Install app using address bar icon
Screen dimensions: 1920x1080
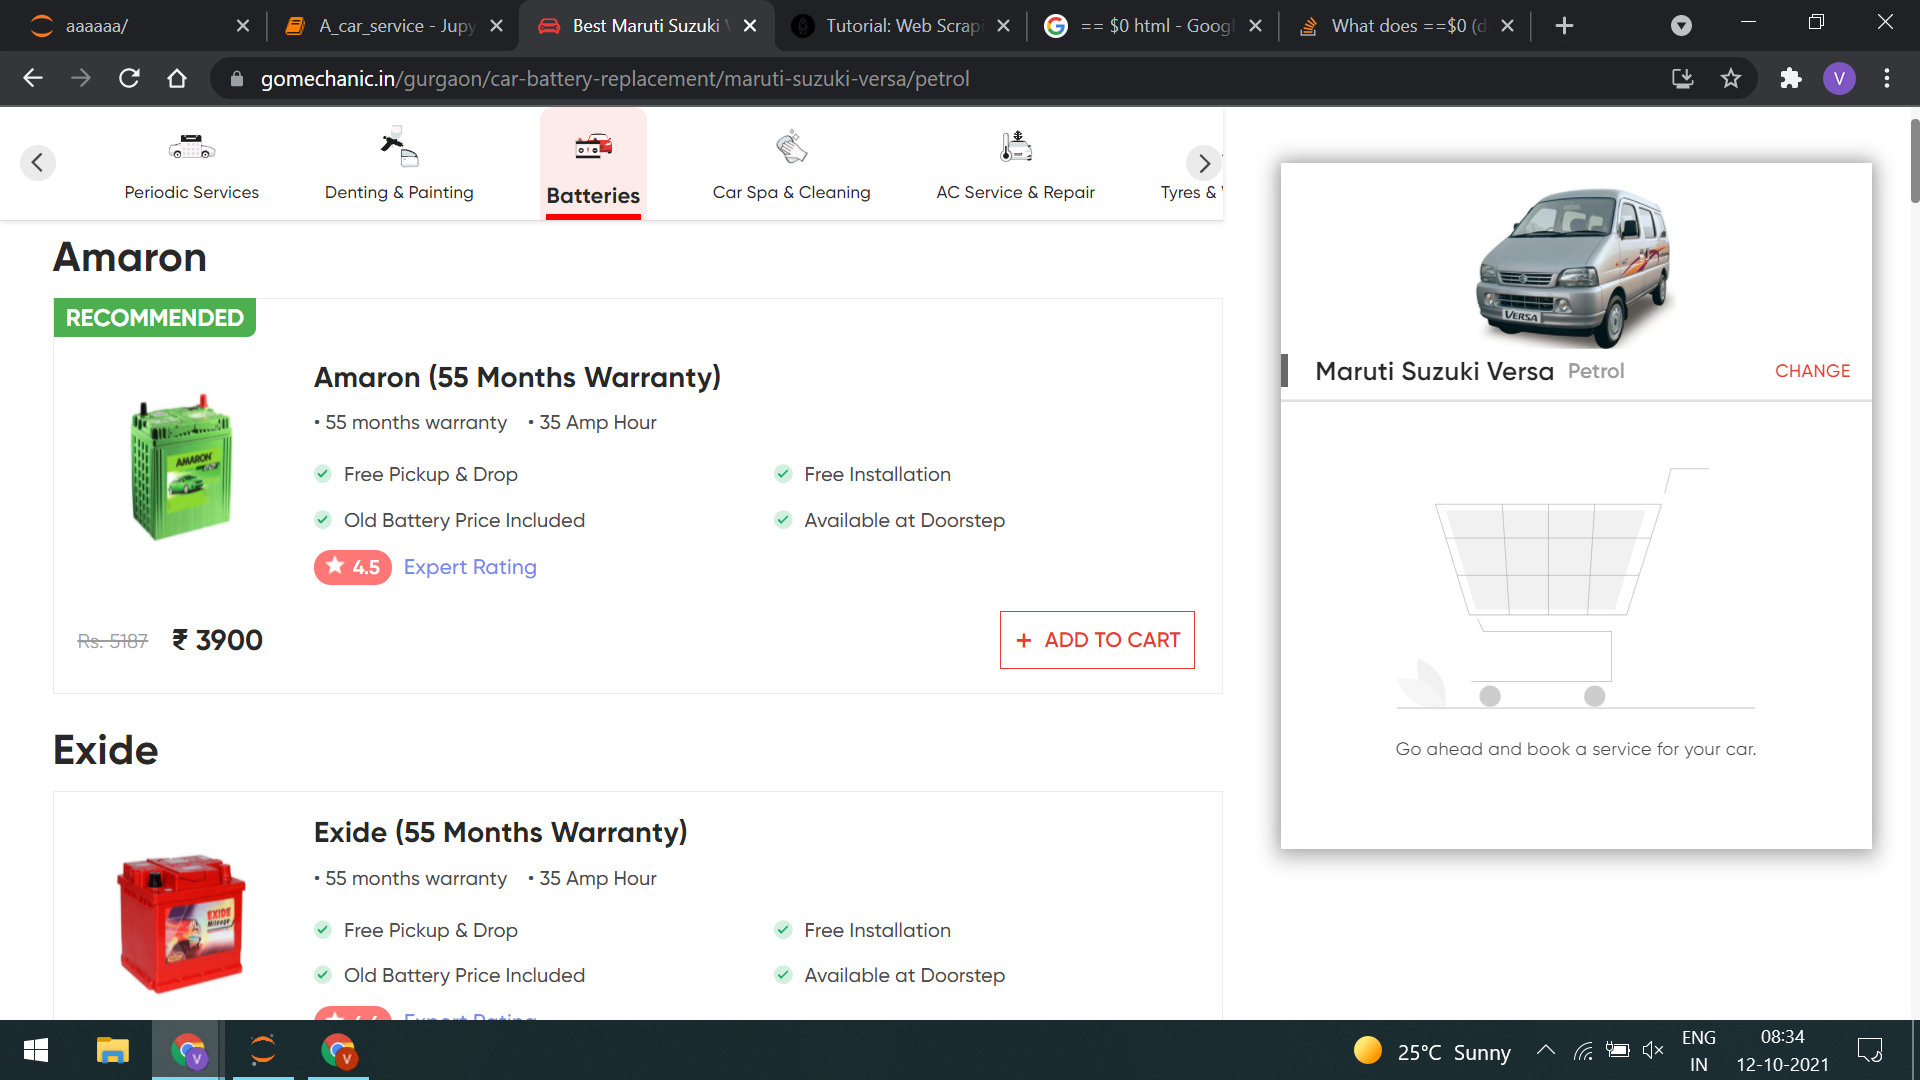[1683, 78]
